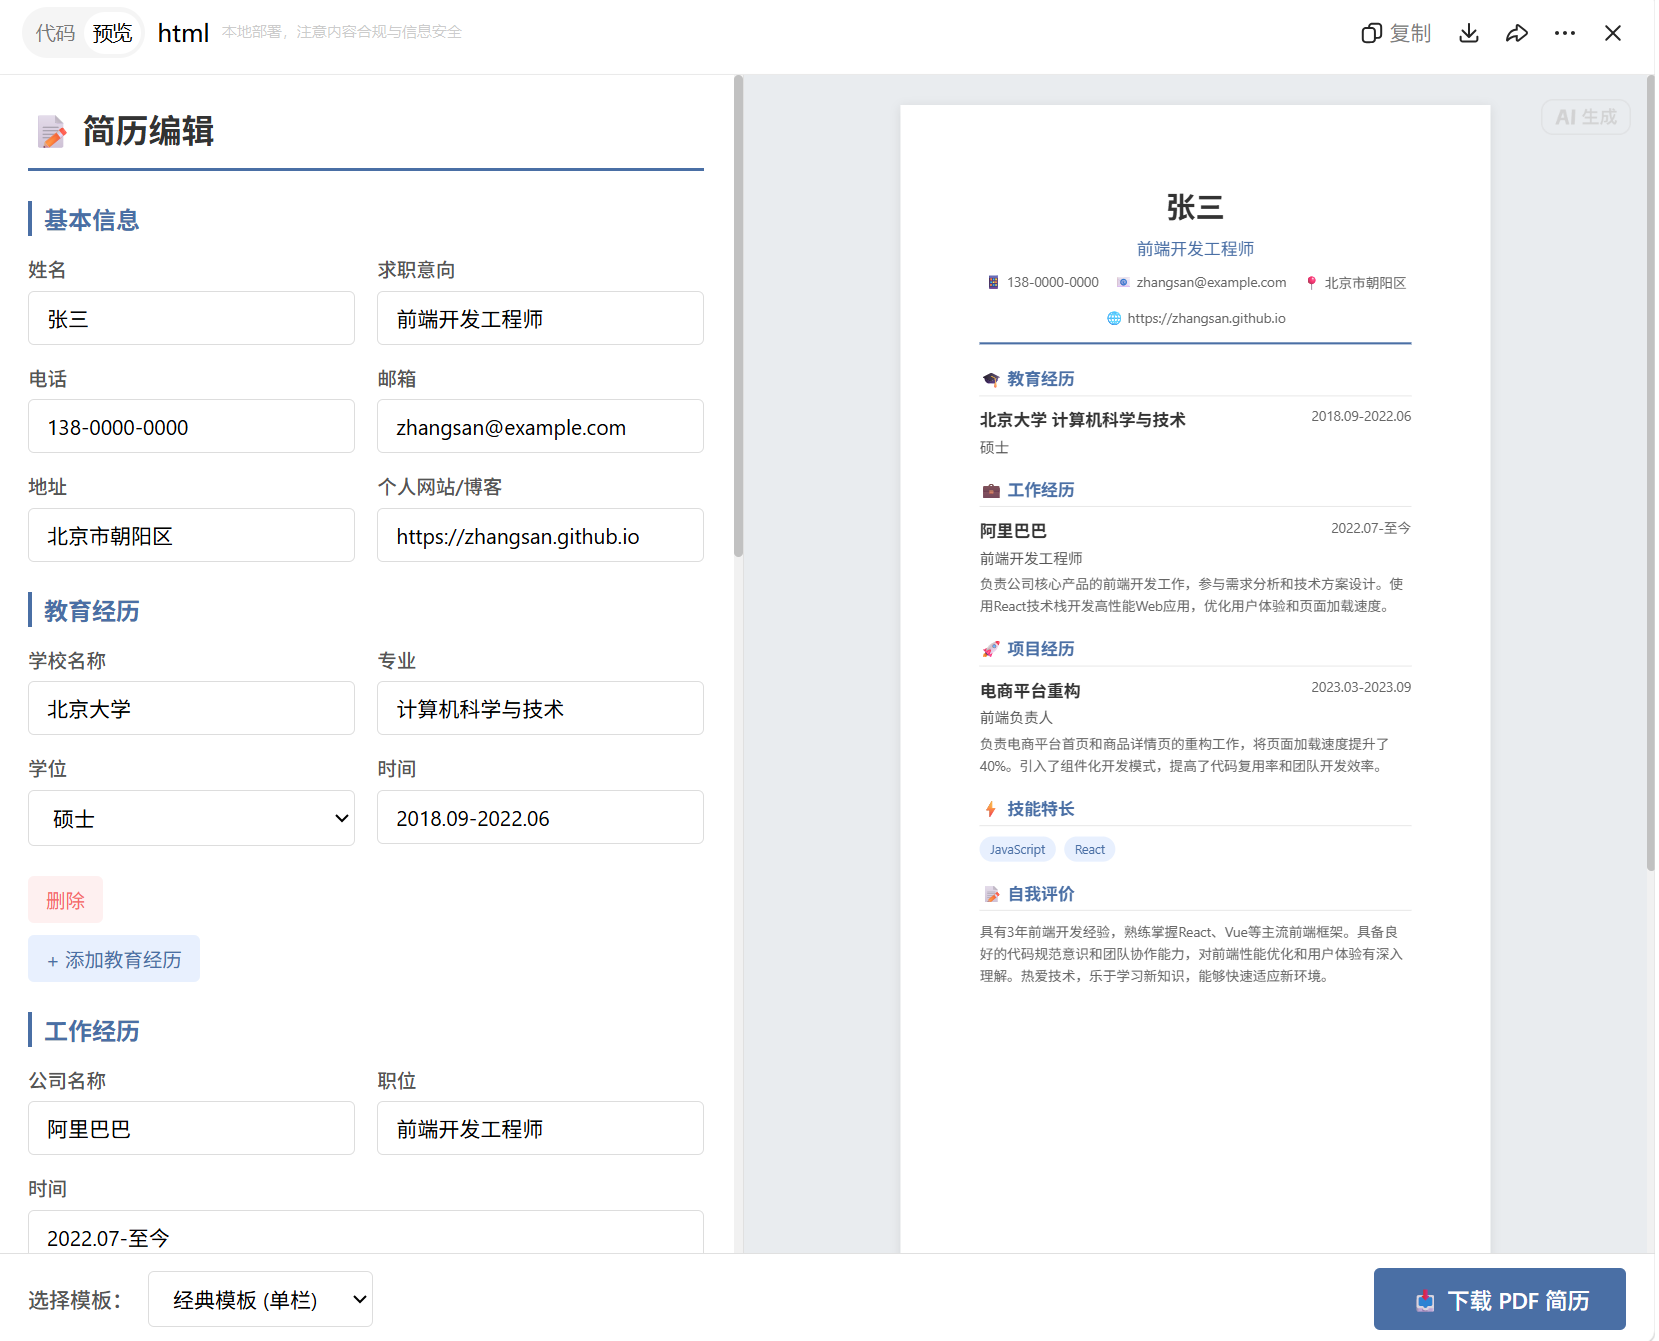The width and height of the screenshot is (1659, 1341).
Task: Click the globe icon beside website URL
Action: [1114, 318]
